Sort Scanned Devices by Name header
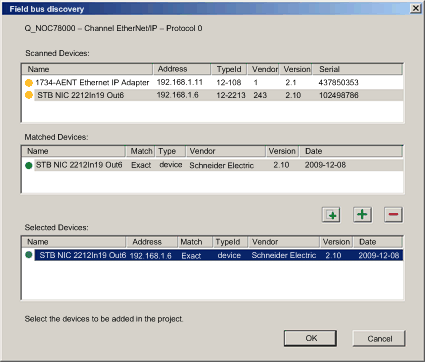Viewport: 426px width, 363px height. 87,69
